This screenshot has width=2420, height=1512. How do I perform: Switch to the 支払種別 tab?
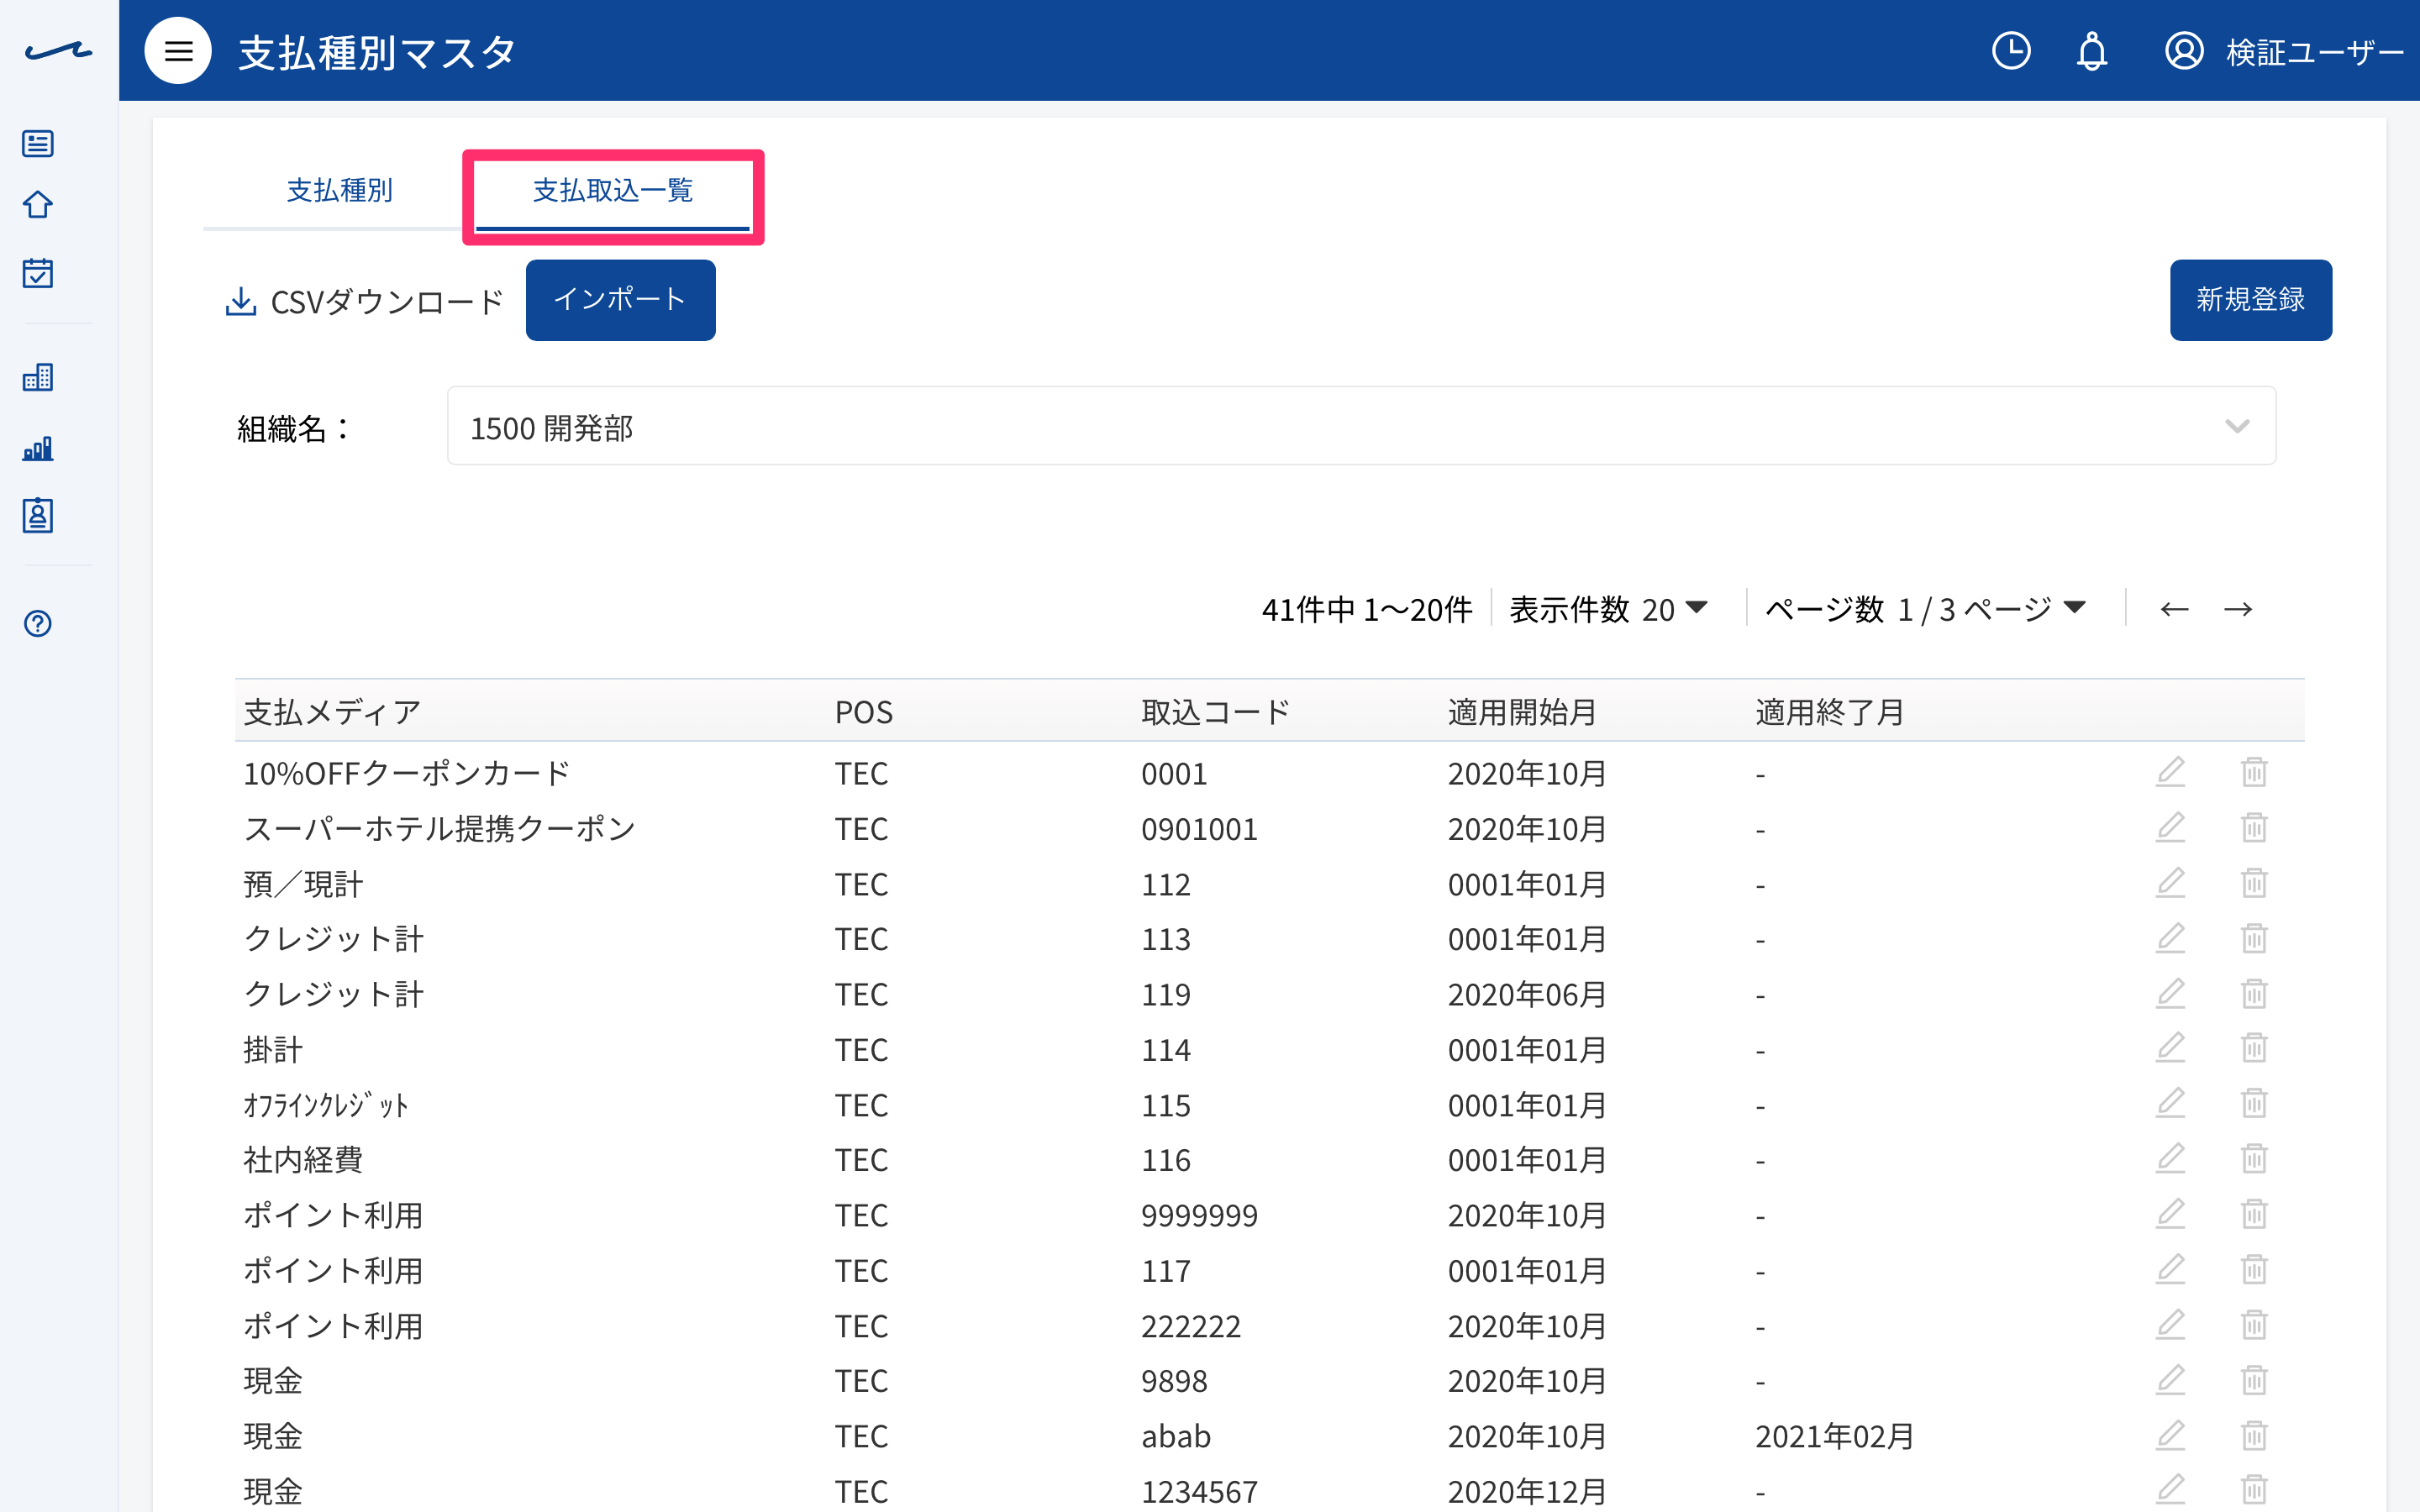point(339,190)
